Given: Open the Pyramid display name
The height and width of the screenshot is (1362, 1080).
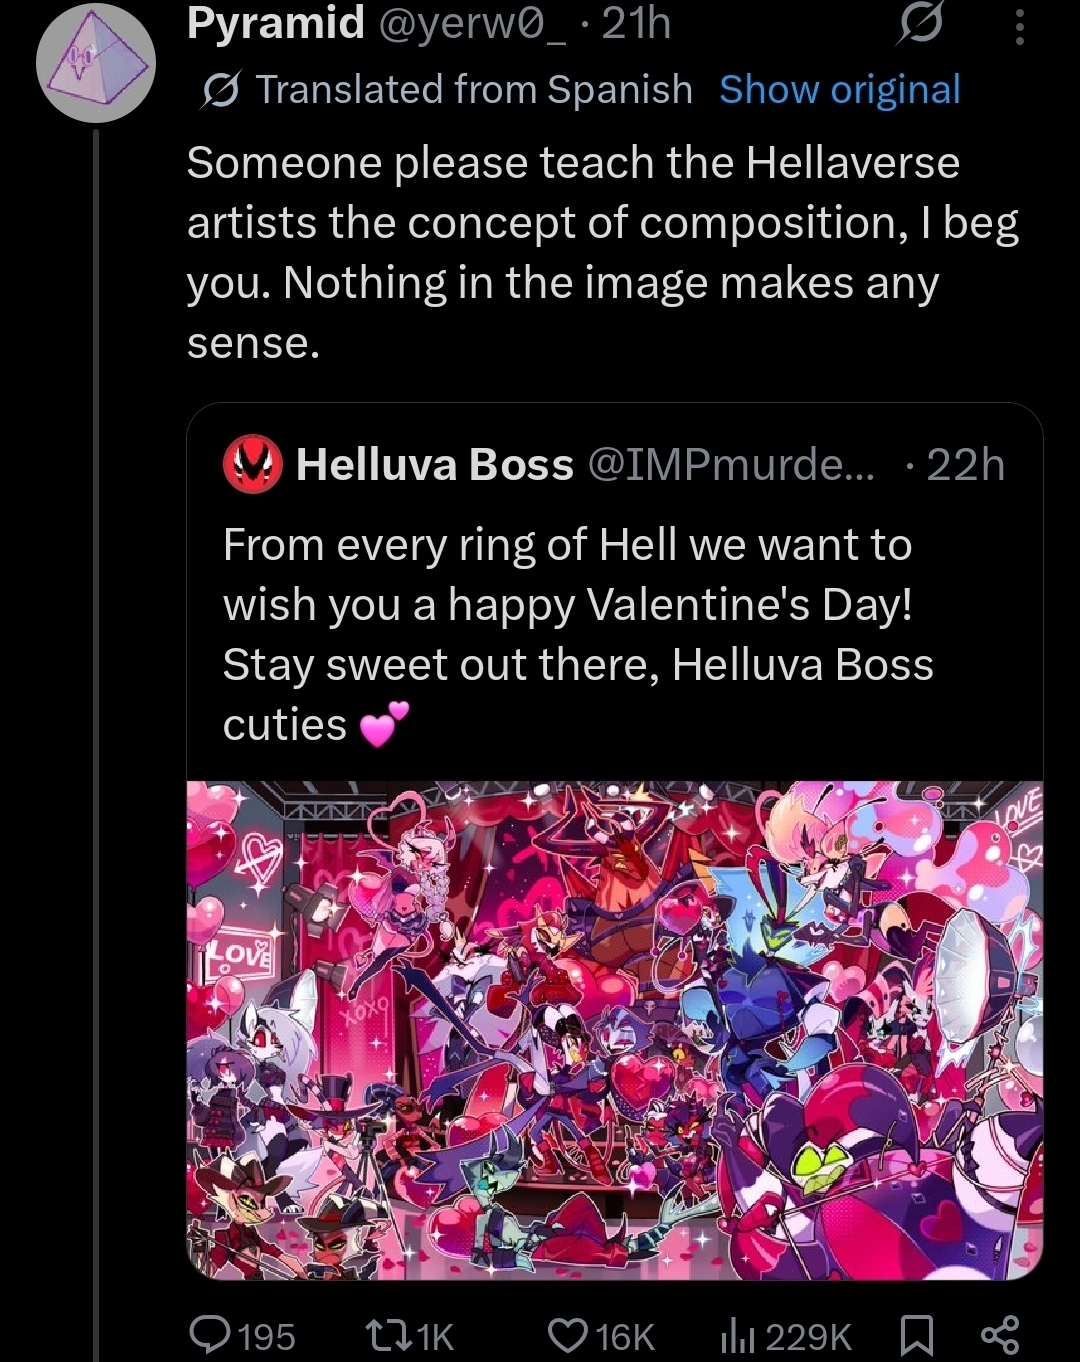Looking at the screenshot, I should tap(275, 24).
